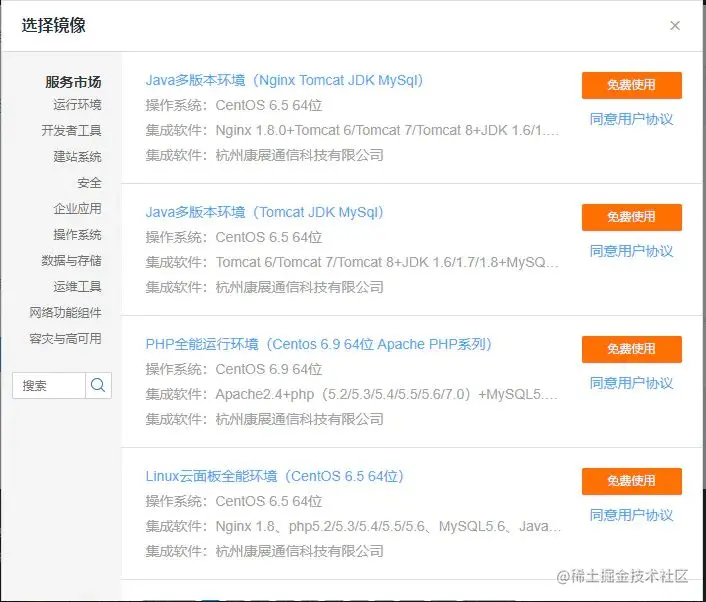Click the Tomcat 6/Tomcat 7/Tomcat 8+JDK software text

click(387, 262)
